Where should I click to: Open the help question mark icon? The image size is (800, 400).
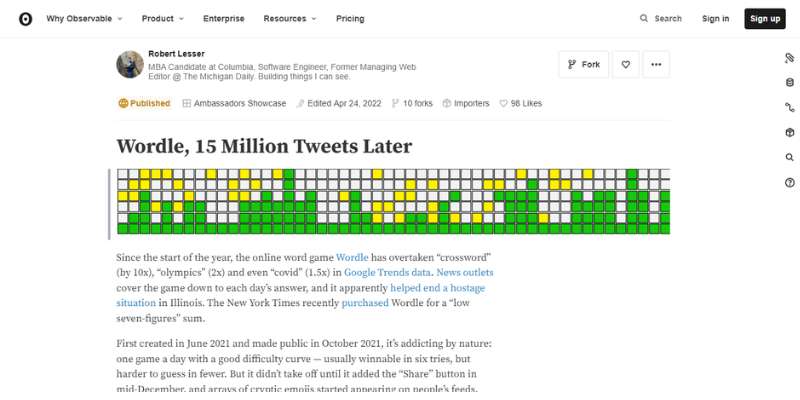[789, 183]
